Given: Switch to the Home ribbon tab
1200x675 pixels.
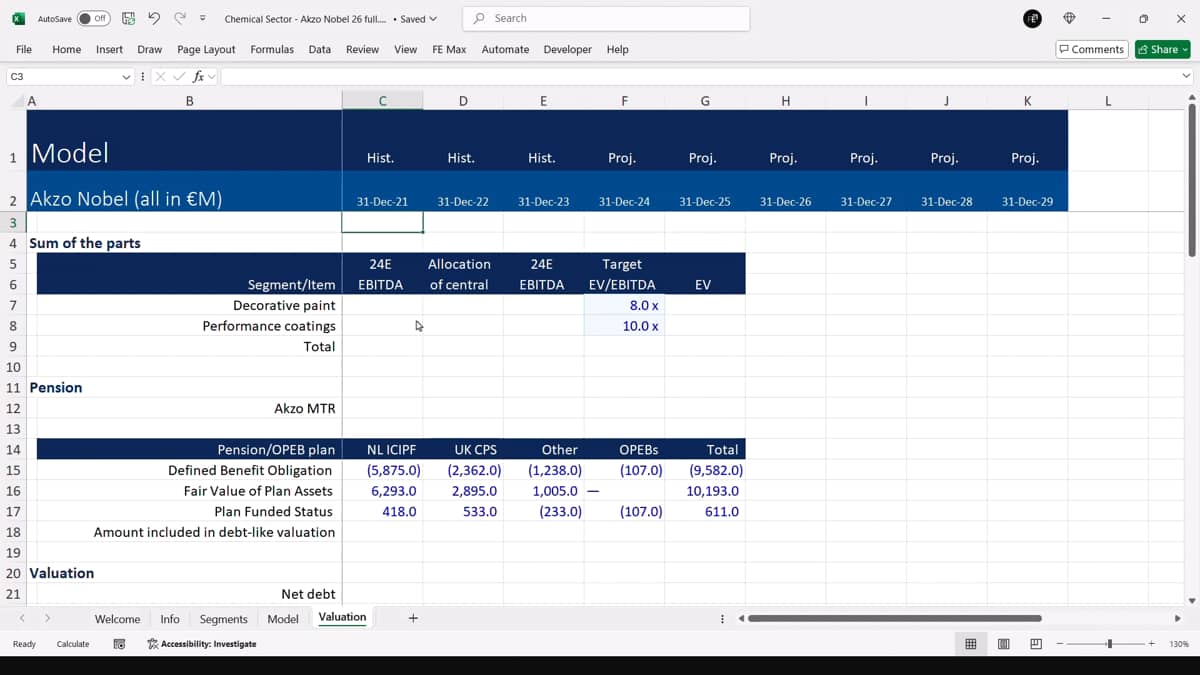Looking at the screenshot, I should pyautogui.click(x=66, y=49).
